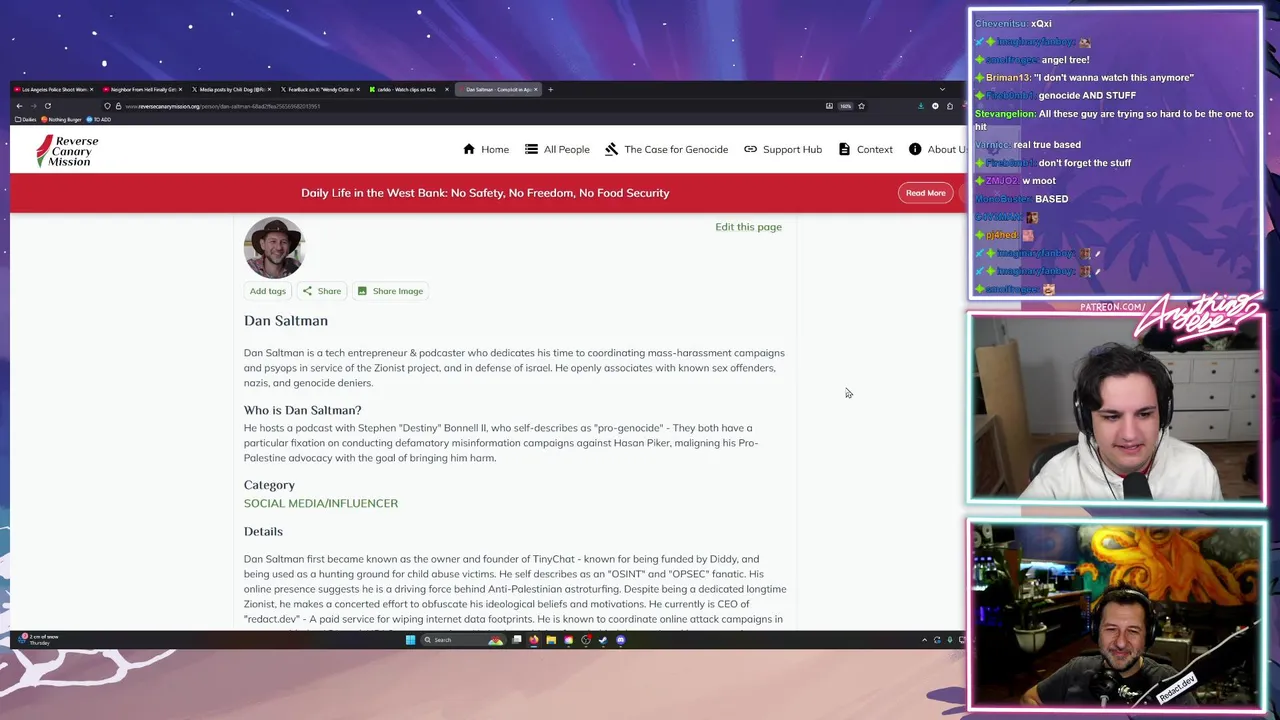1280x720 pixels.
Task: Click the Read More banner button
Action: [x=925, y=193]
